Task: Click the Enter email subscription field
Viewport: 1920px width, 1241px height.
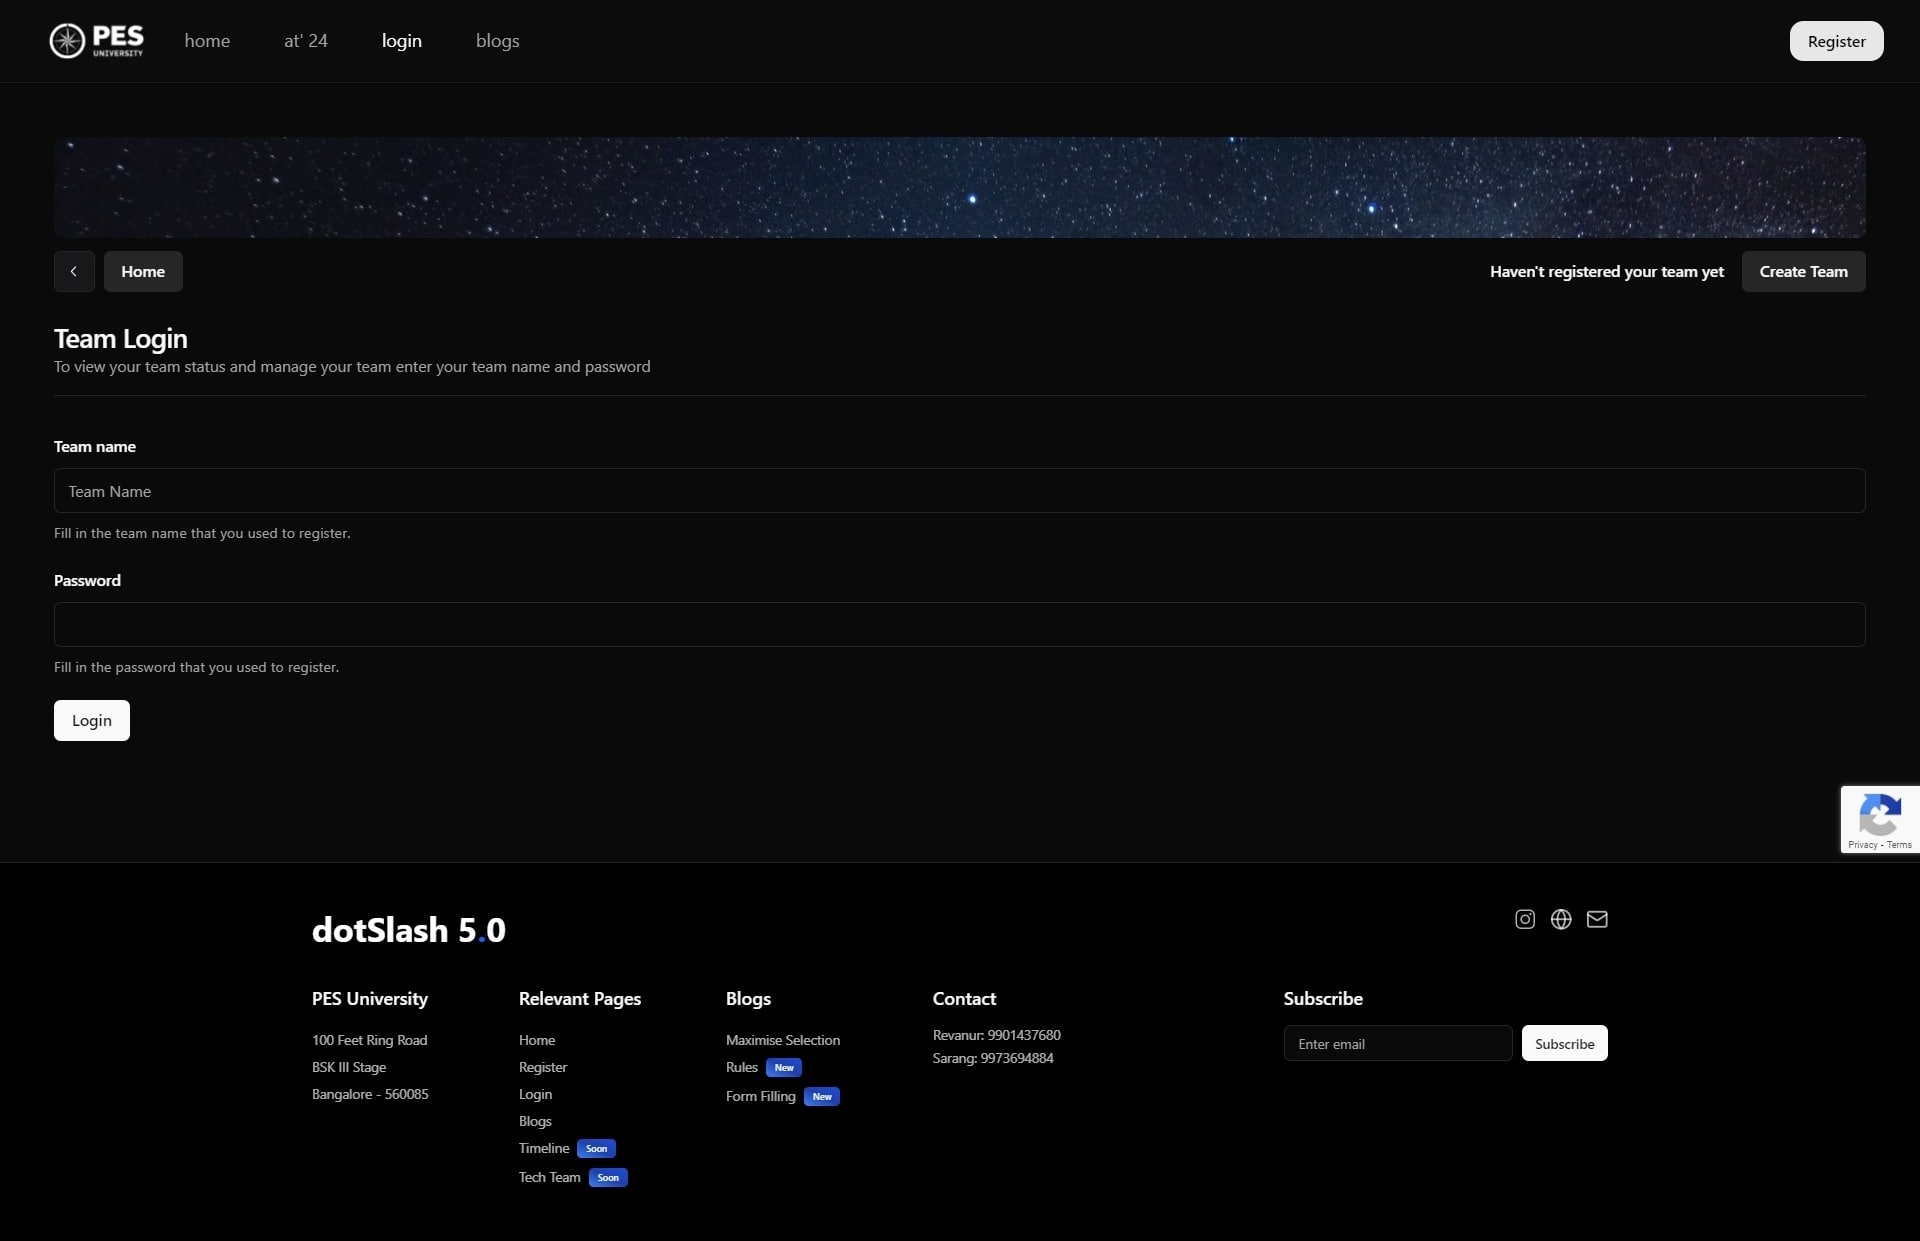Action: tap(1397, 1042)
